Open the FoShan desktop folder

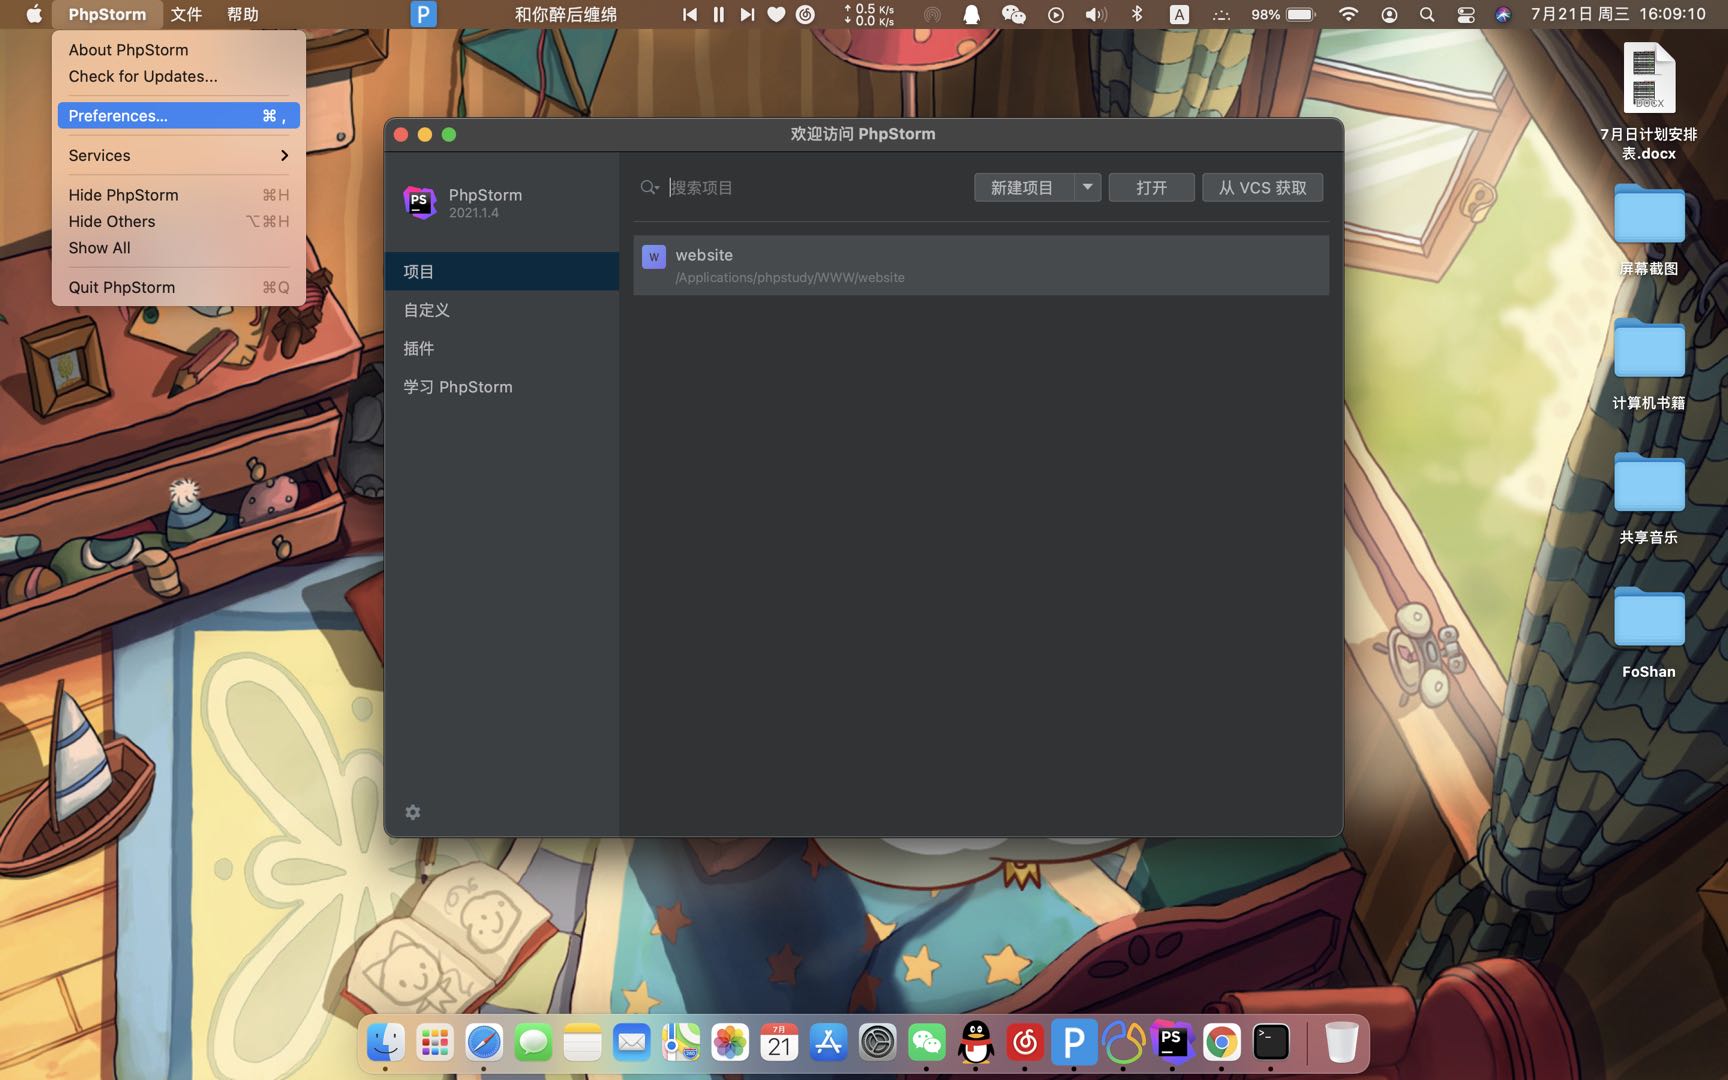(1649, 632)
